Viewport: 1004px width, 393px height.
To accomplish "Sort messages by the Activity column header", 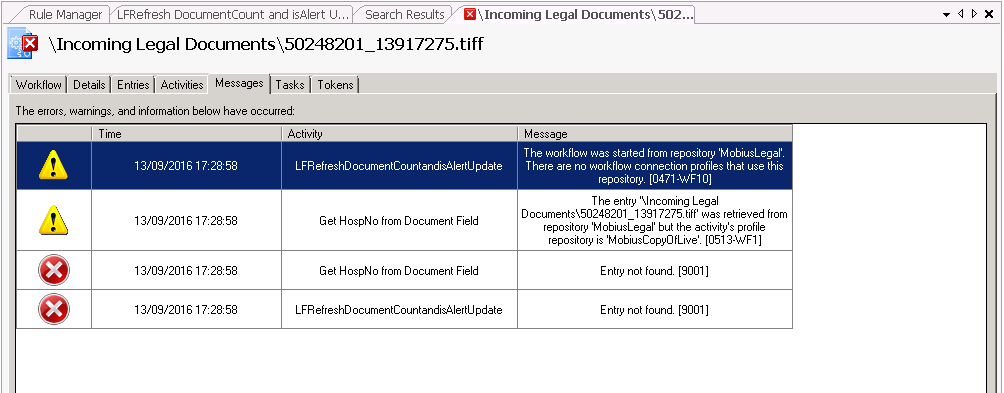I will coord(400,134).
